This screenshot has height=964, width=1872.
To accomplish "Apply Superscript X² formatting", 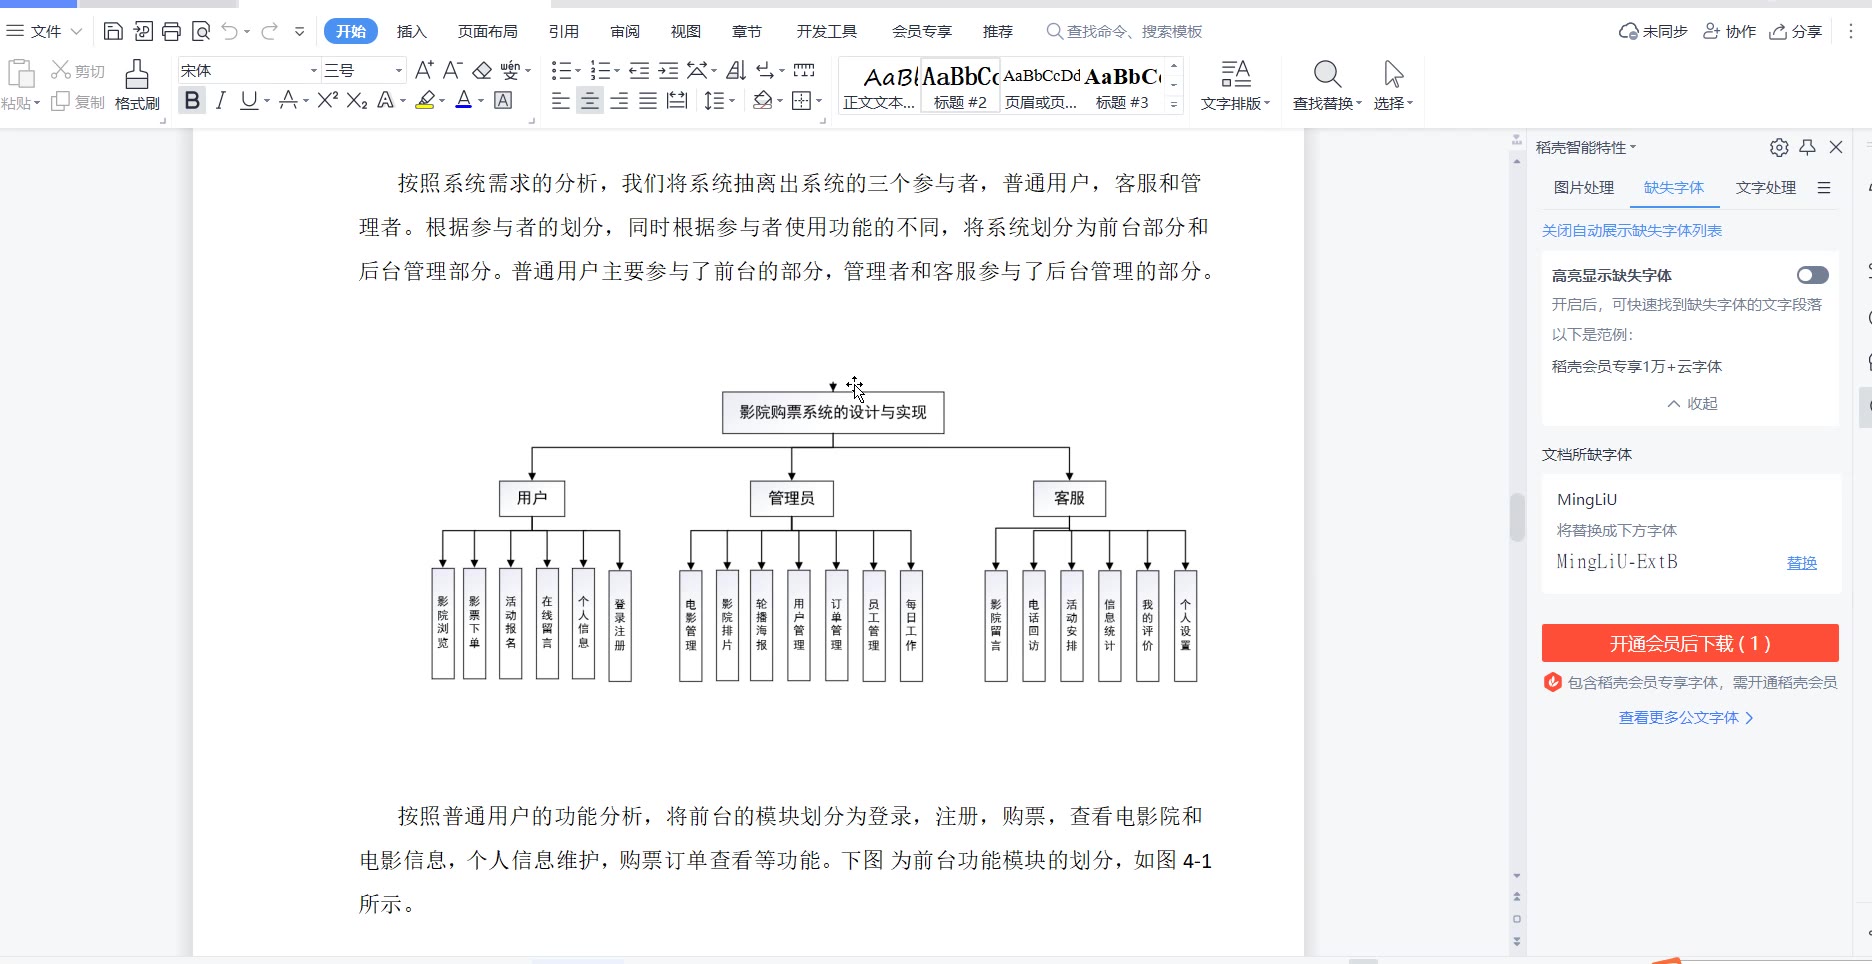I will pyautogui.click(x=327, y=100).
